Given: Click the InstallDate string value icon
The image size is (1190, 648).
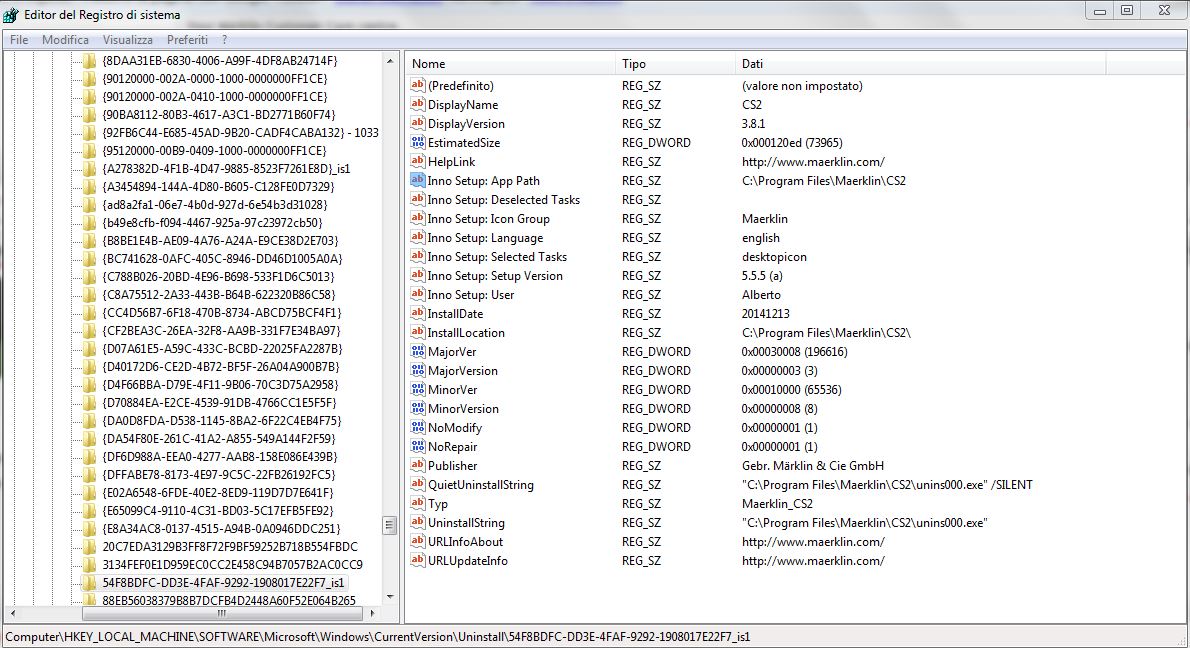Looking at the screenshot, I should click(x=417, y=313).
